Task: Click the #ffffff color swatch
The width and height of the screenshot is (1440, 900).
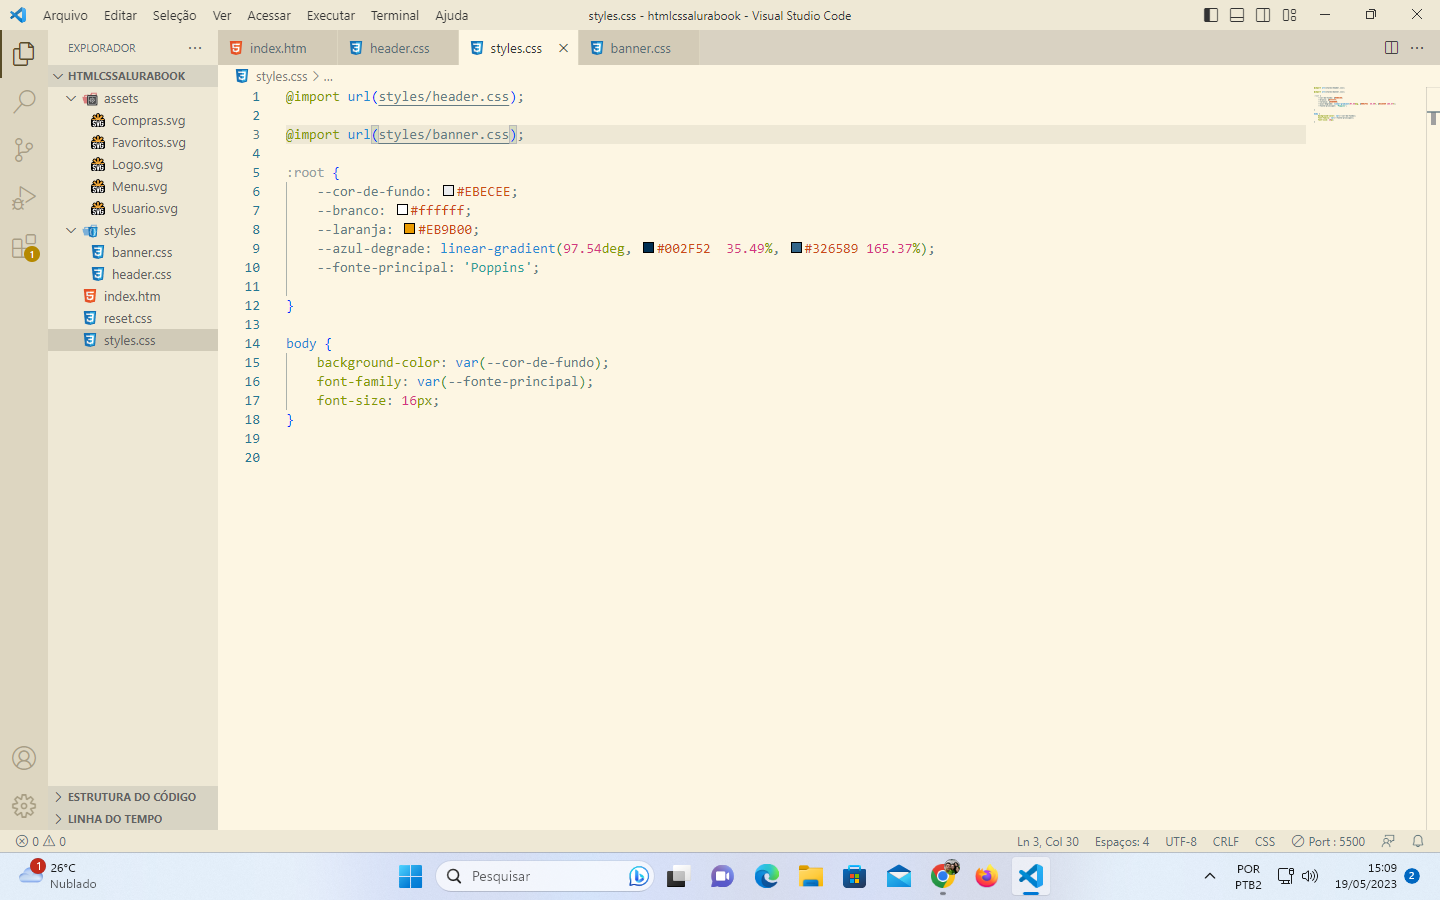Action: click(x=402, y=210)
